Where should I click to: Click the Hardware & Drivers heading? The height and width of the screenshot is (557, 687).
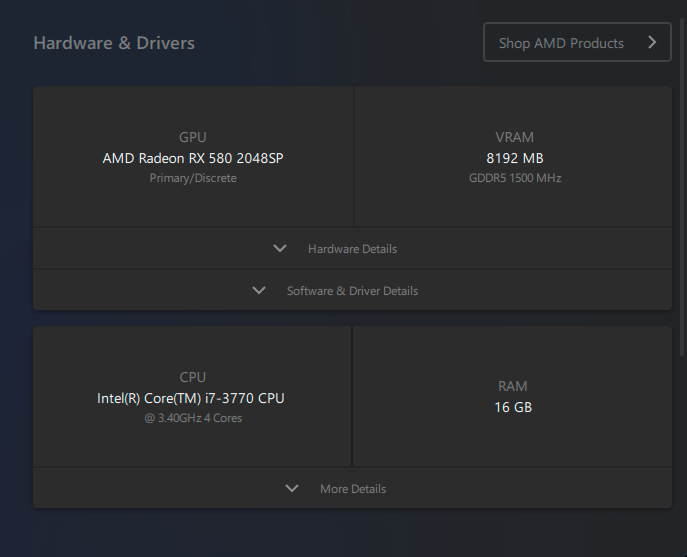114,43
